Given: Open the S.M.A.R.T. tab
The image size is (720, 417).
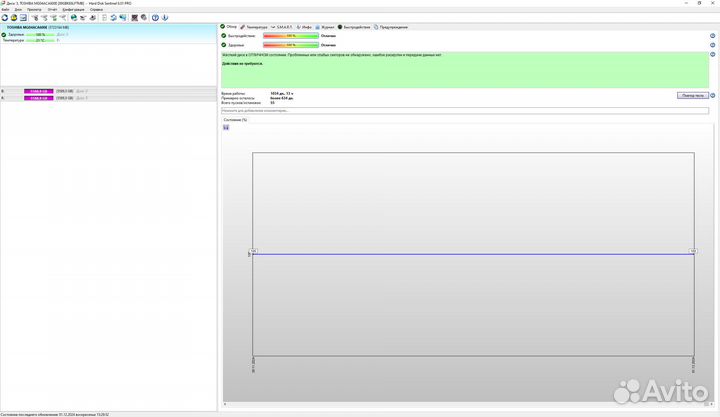Looking at the screenshot, I should (286, 27).
